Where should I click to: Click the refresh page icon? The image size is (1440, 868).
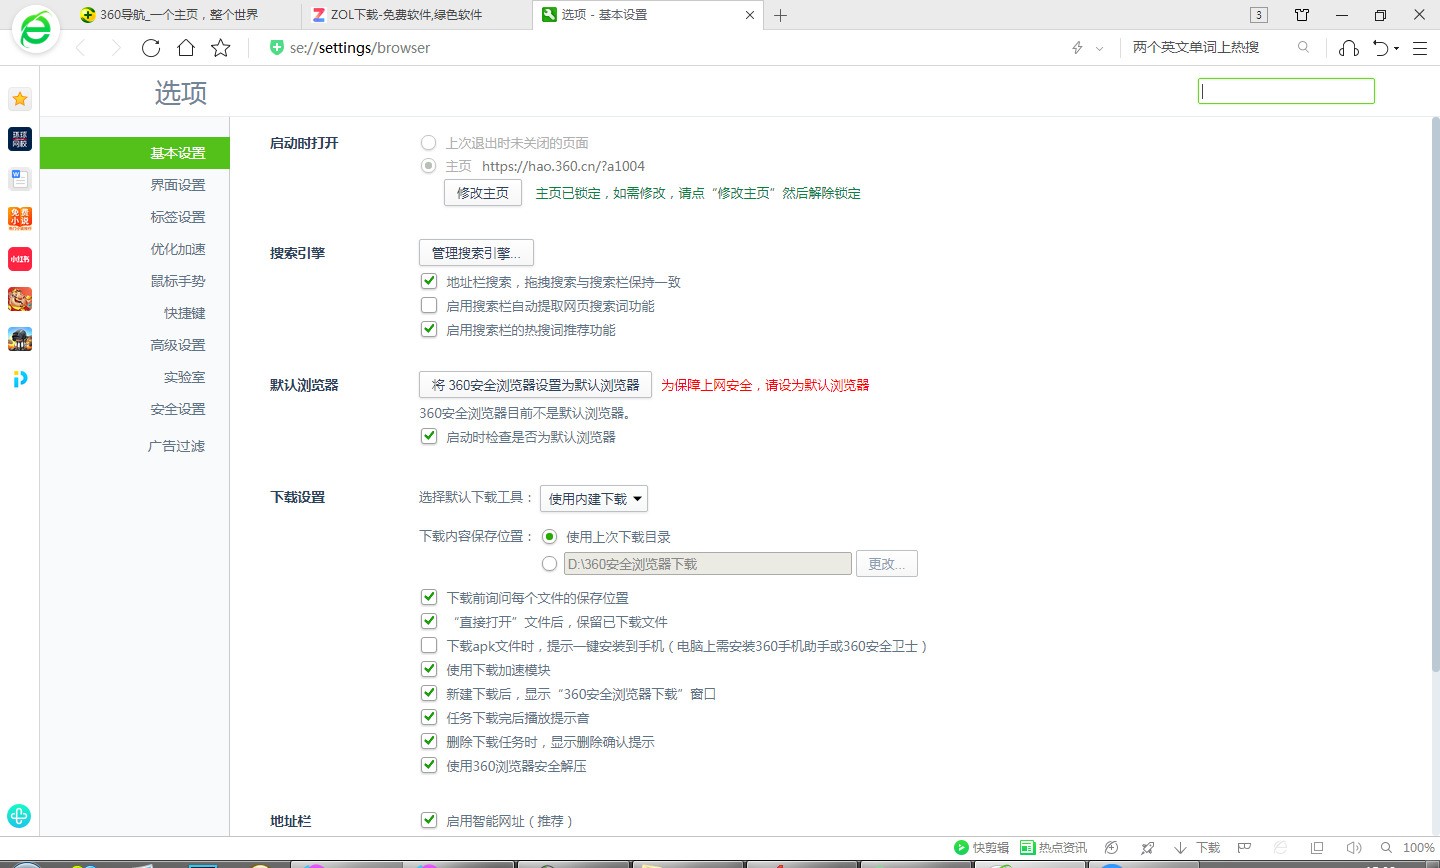[151, 48]
